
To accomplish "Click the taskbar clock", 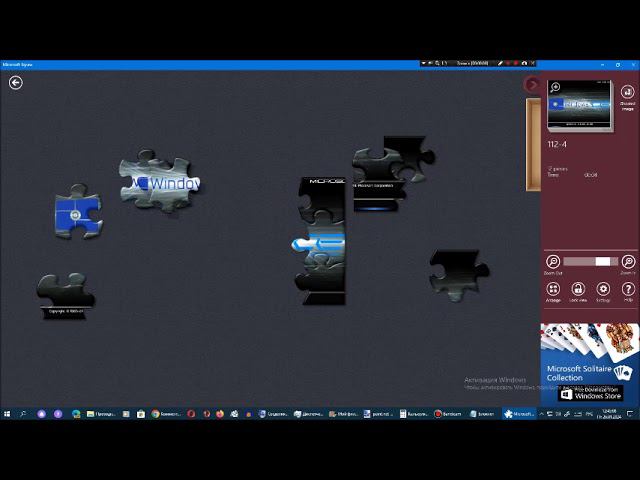I will coord(609,414).
